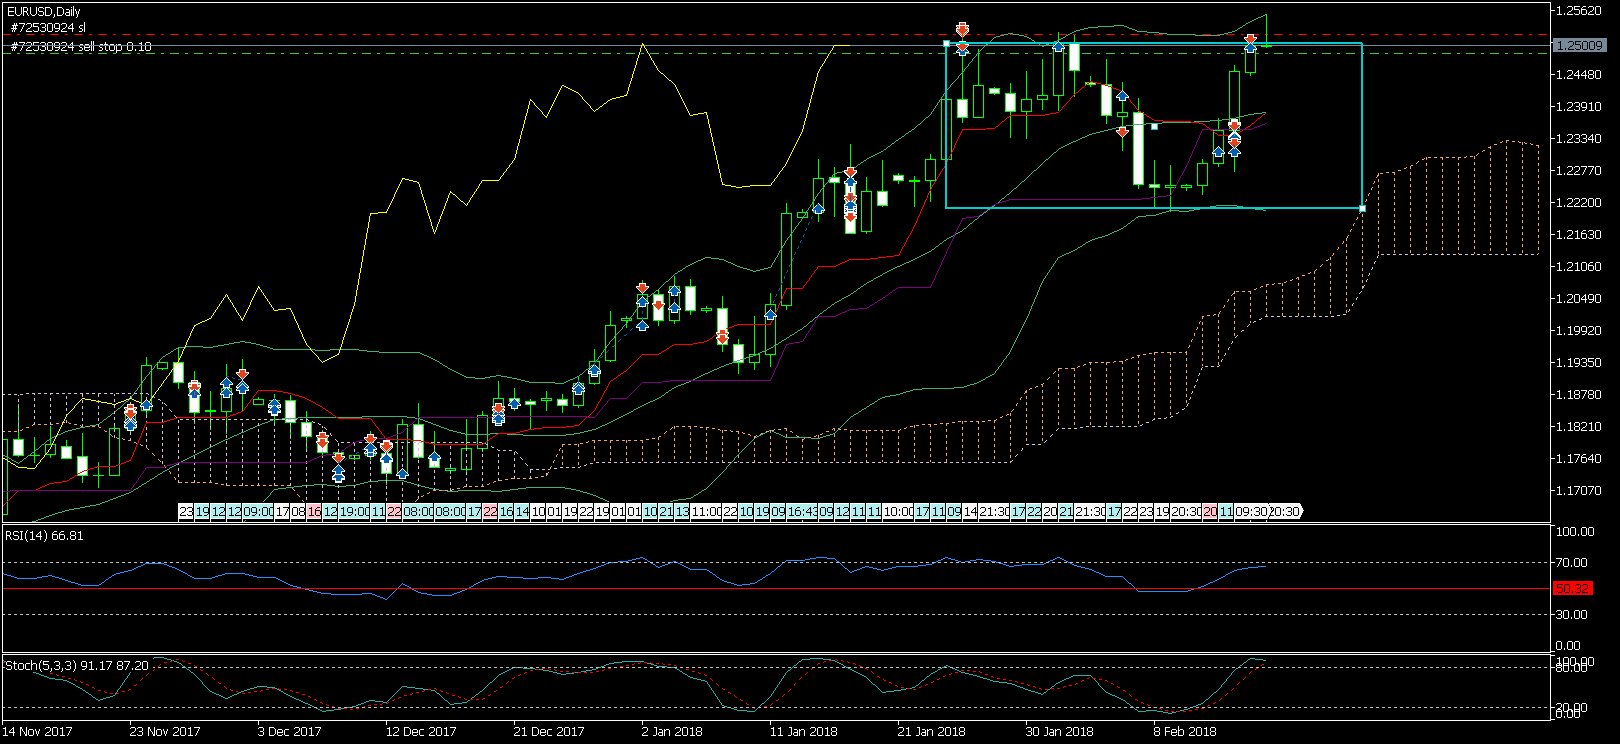Click the red sell arrow above the rectangle's top-left corner

click(962, 29)
